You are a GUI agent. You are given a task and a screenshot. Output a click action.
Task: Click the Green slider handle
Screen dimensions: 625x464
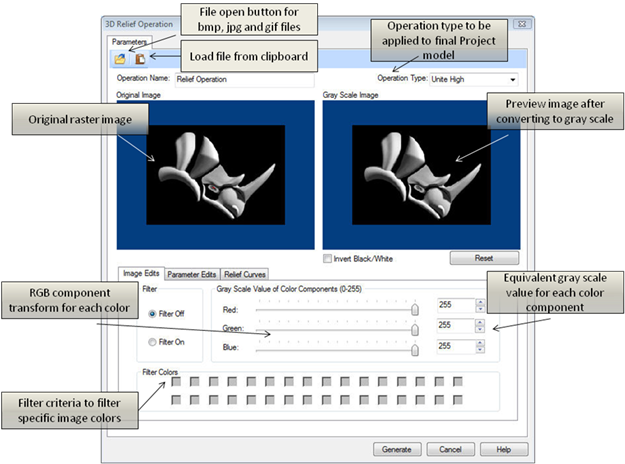415,330
